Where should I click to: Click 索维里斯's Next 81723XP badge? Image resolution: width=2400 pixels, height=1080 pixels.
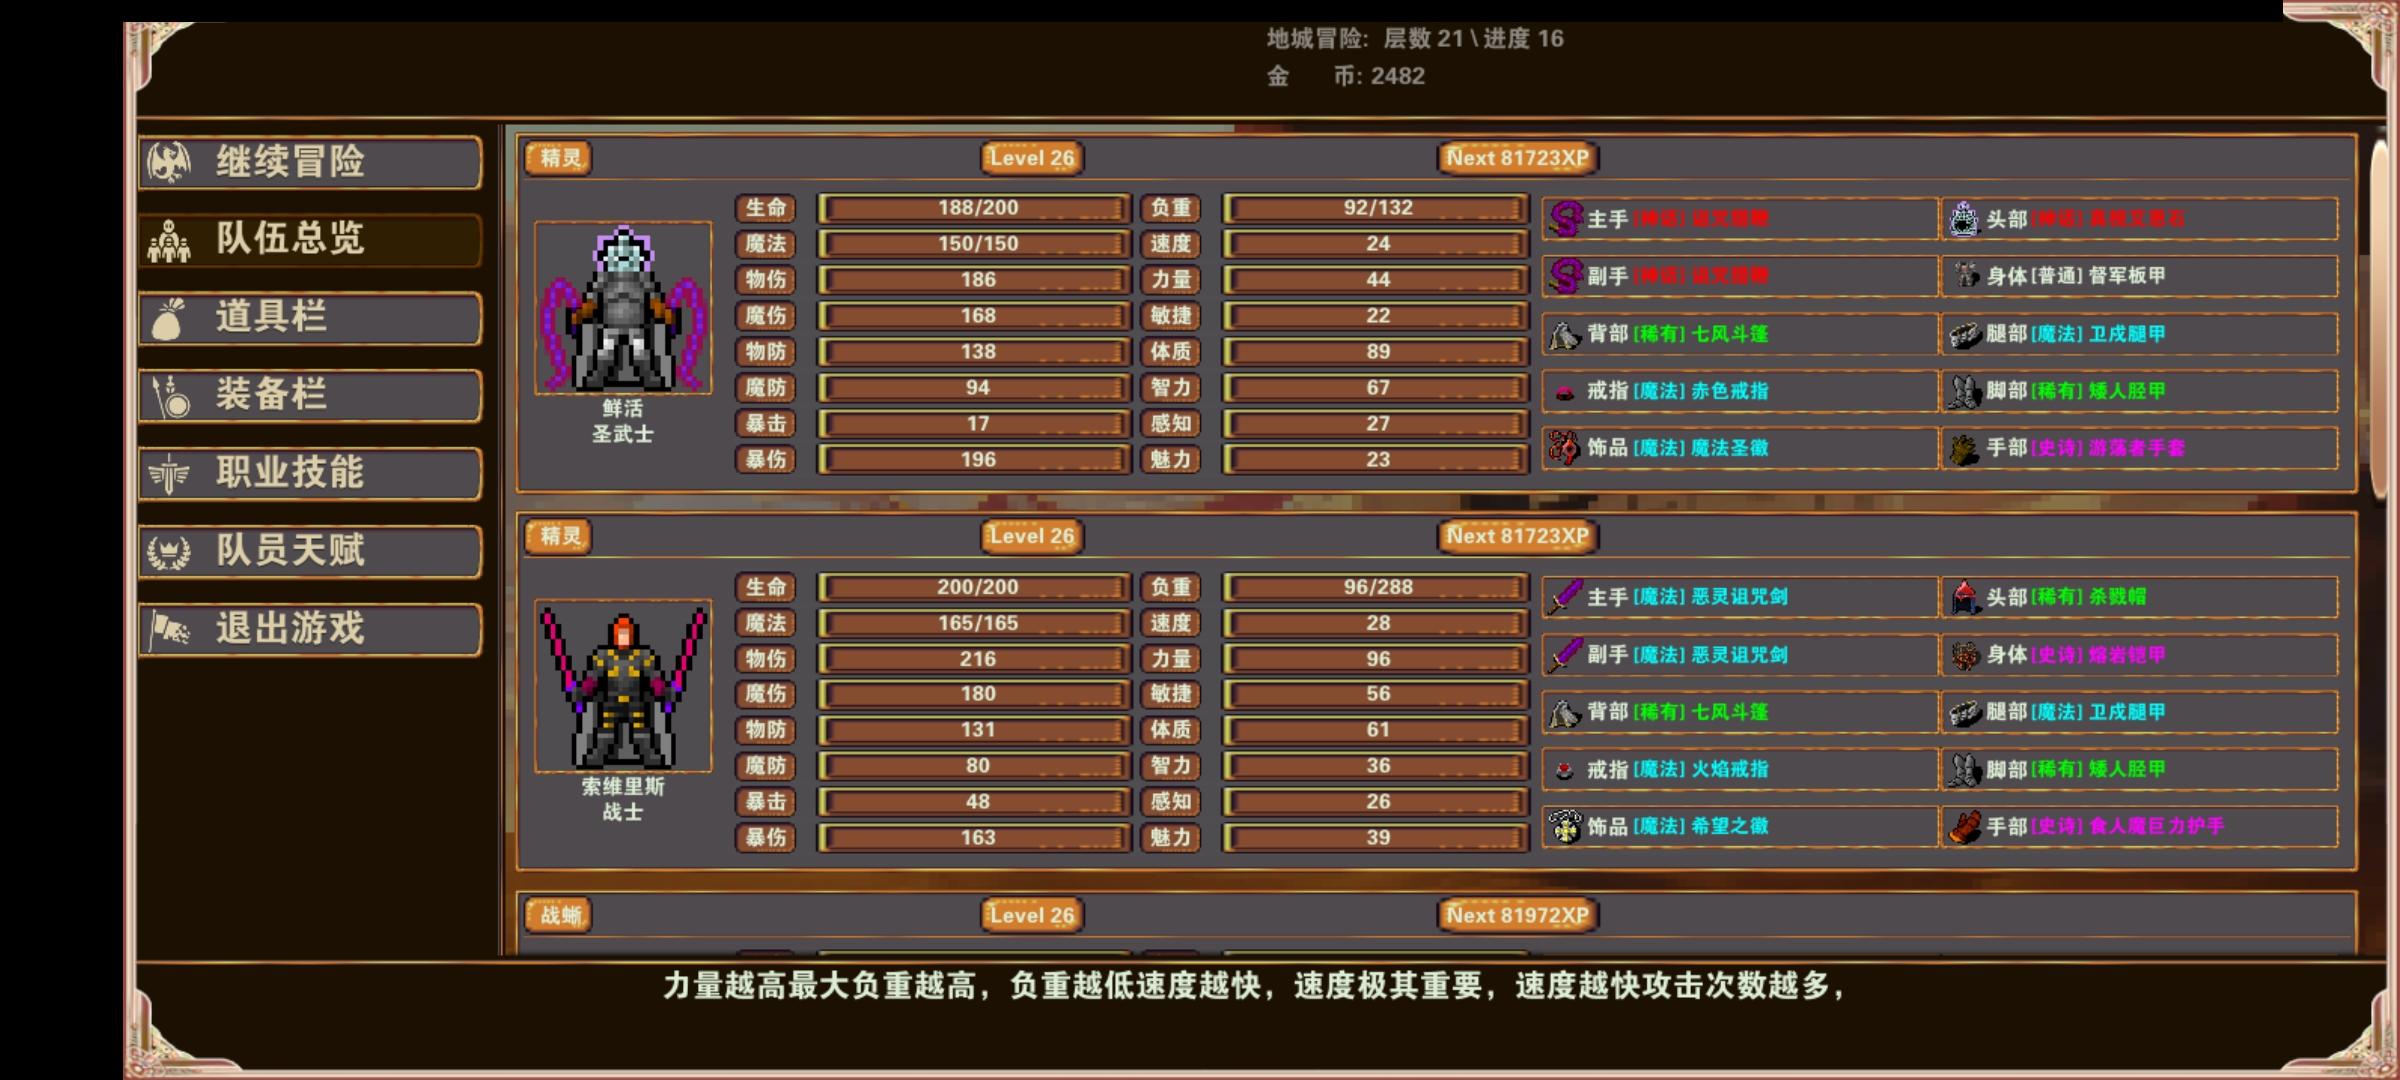pyautogui.click(x=1518, y=536)
